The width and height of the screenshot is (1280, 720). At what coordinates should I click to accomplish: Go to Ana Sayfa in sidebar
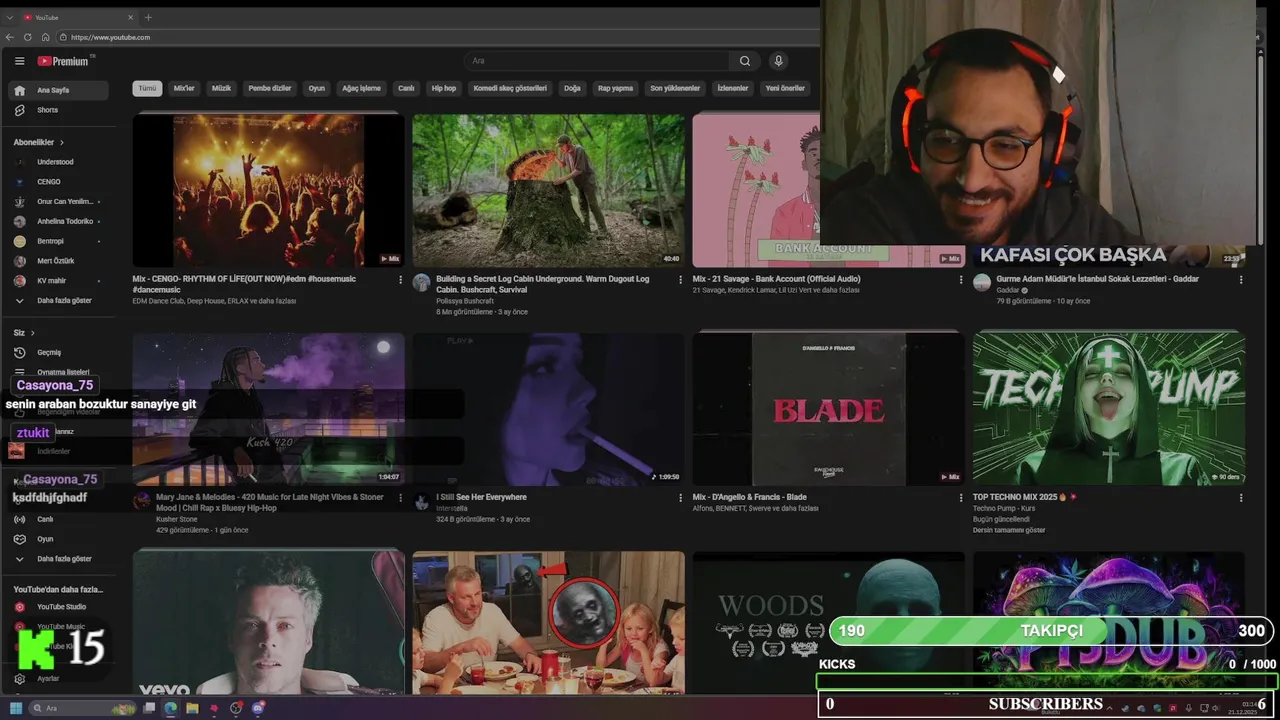pyautogui.click(x=59, y=90)
